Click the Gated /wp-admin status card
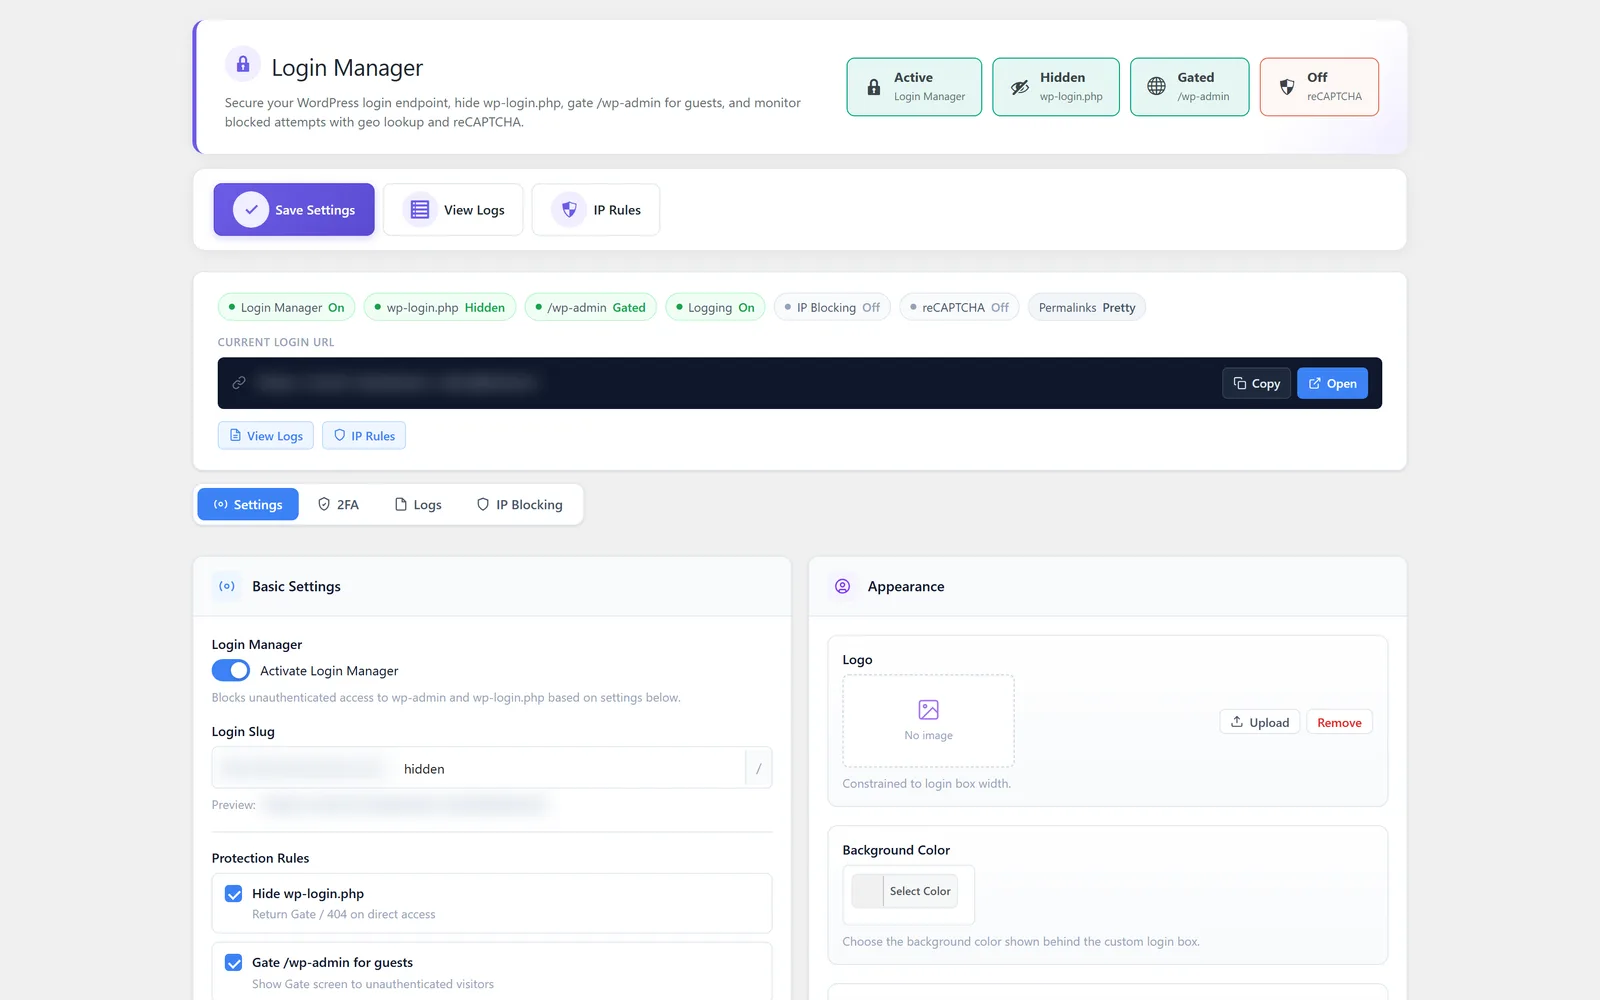The height and width of the screenshot is (1000, 1600). (x=1190, y=87)
